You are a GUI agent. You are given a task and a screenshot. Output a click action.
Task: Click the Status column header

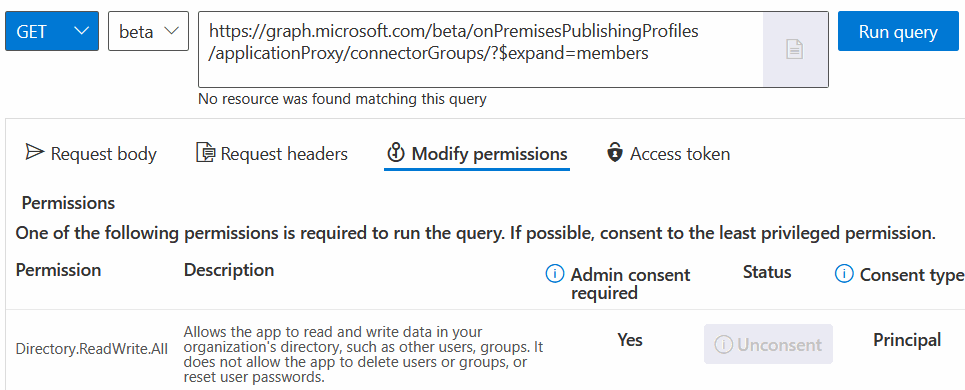click(x=767, y=272)
